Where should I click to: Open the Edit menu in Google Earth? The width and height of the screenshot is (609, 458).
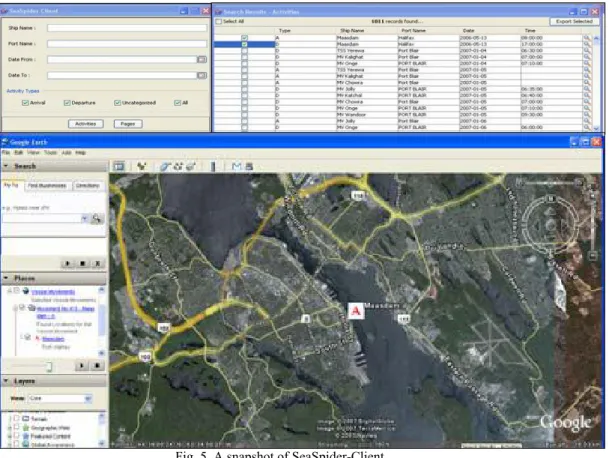[18, 153]
